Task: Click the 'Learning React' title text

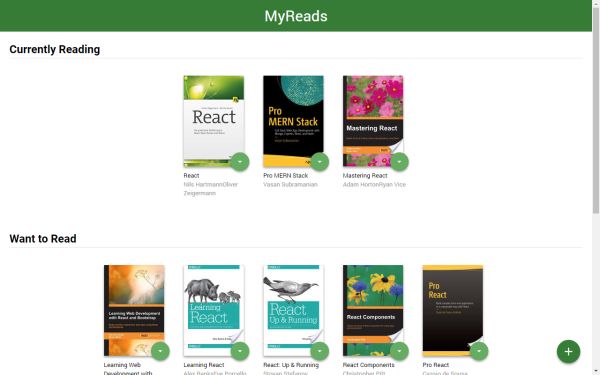Action: 204,365
